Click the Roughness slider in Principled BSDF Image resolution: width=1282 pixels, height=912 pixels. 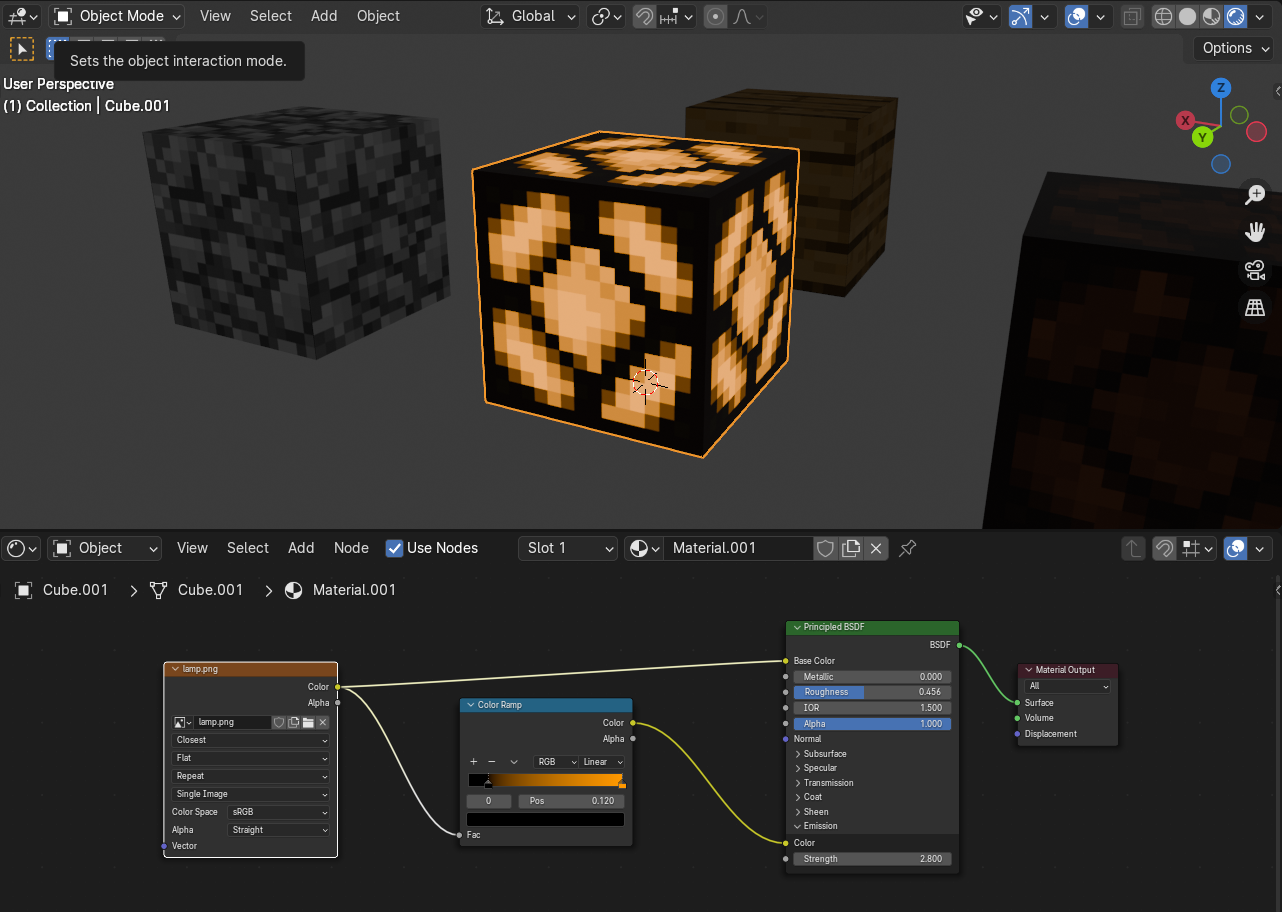pyautogui.click(x=871, y=692)
